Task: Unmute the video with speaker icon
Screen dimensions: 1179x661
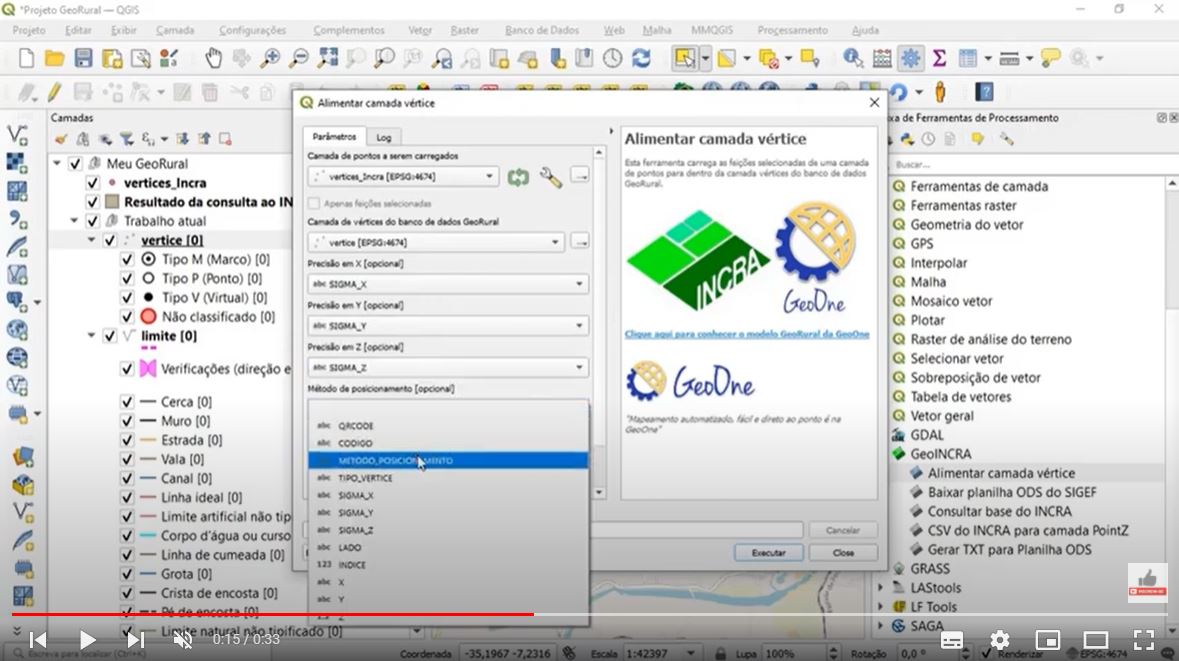Action: pyautogui.click(x=183, y=640)
